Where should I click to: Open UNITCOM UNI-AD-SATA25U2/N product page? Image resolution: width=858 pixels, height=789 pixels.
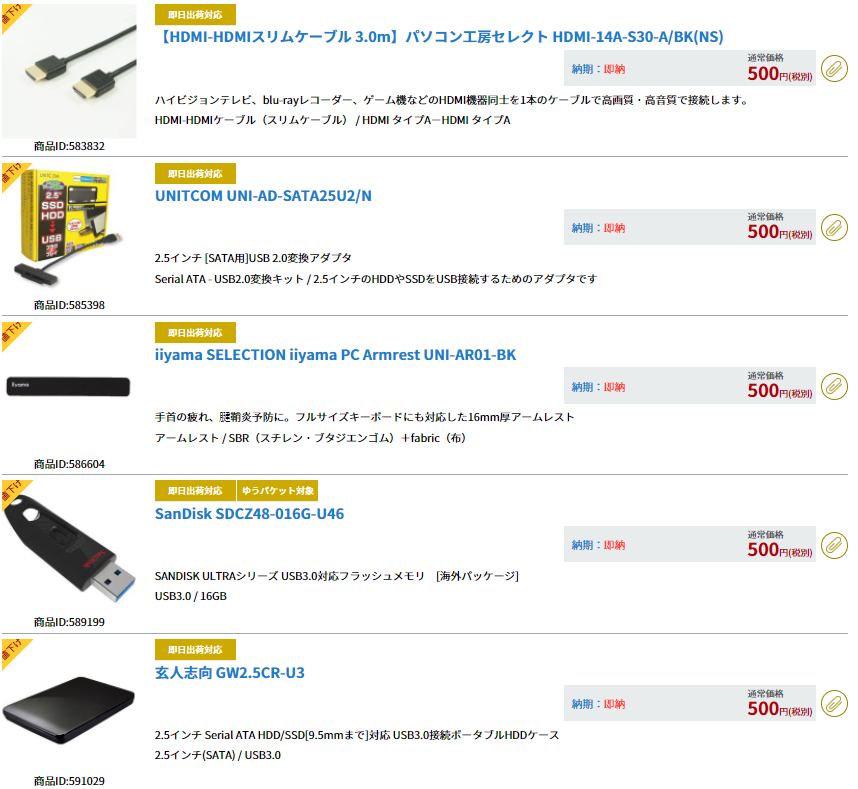(263, 195)
